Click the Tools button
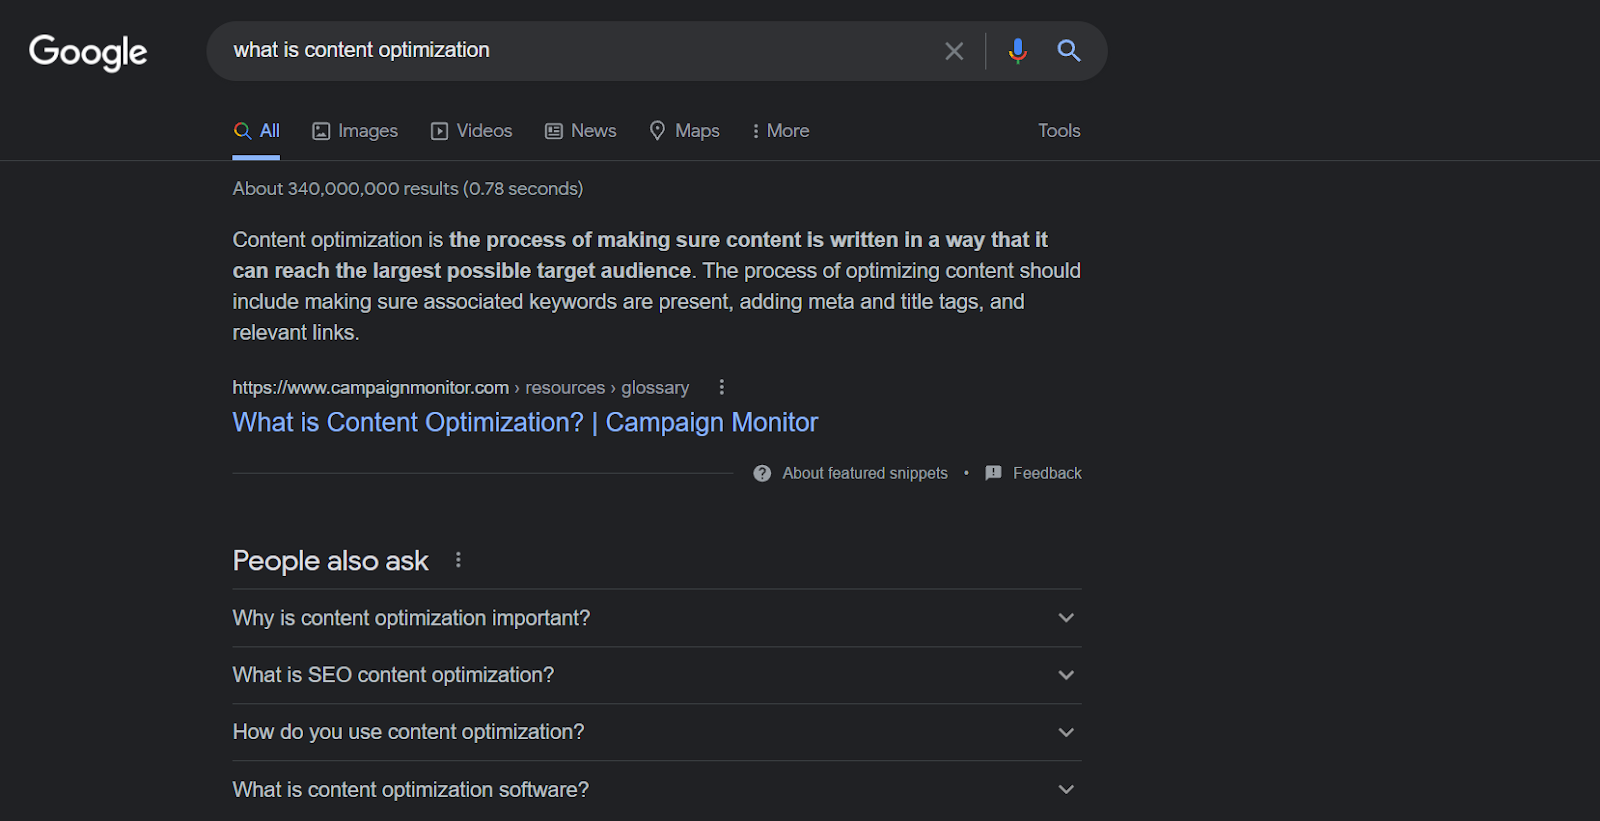 (1059, 131)
